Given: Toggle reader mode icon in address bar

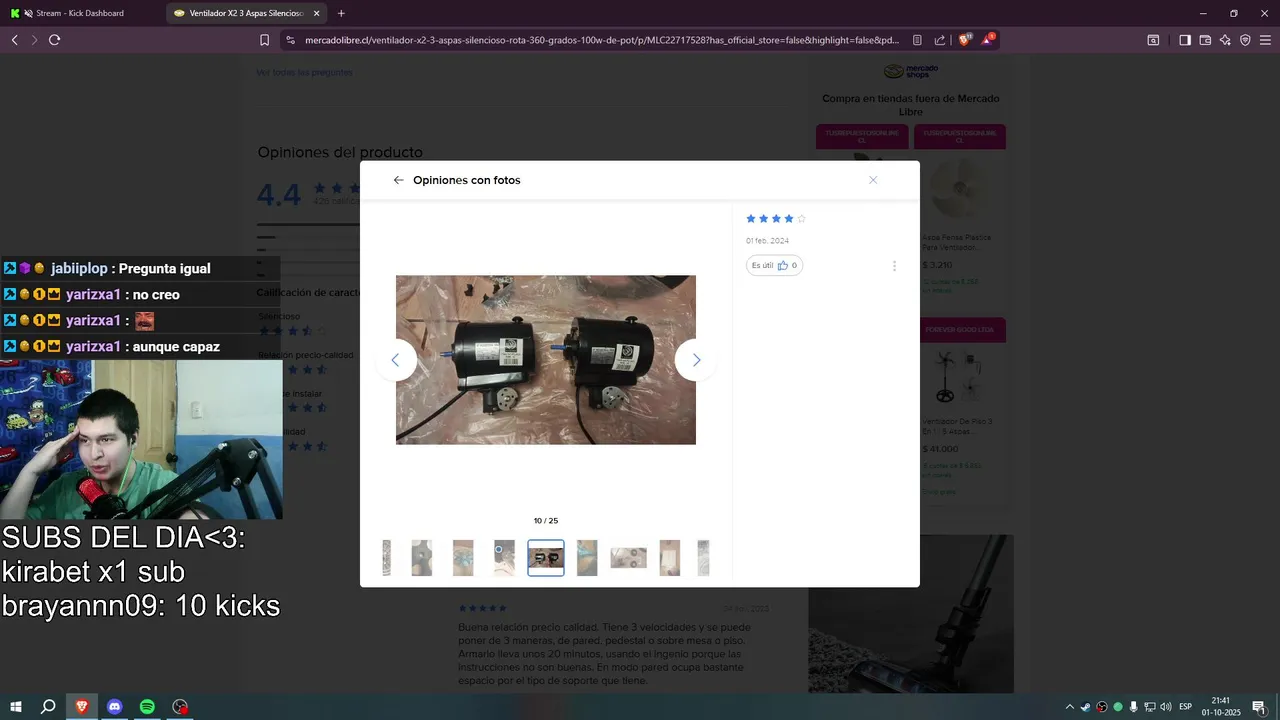Looking at the screenshot, I should [917, 40].
